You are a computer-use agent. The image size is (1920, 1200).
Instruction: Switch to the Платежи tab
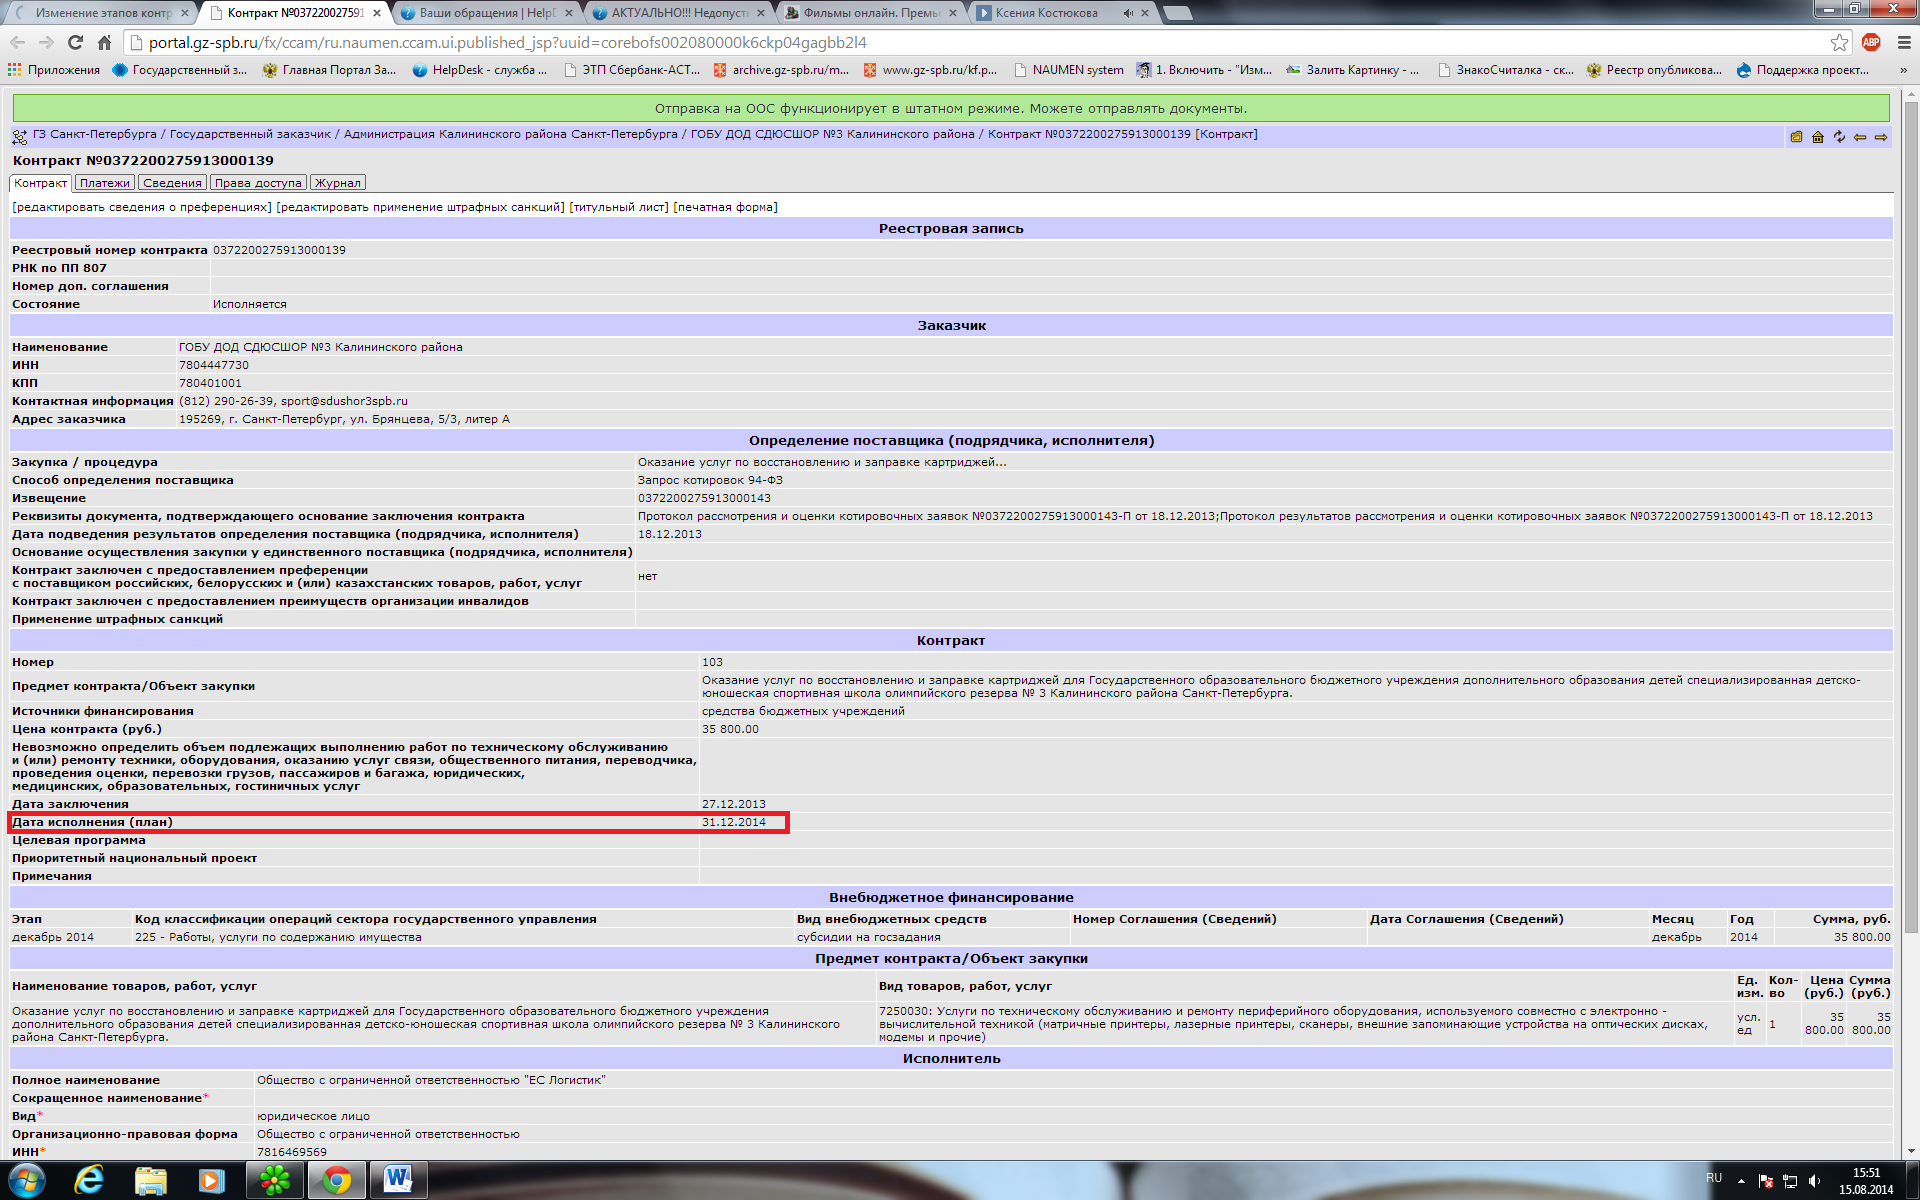pos(105,183)
